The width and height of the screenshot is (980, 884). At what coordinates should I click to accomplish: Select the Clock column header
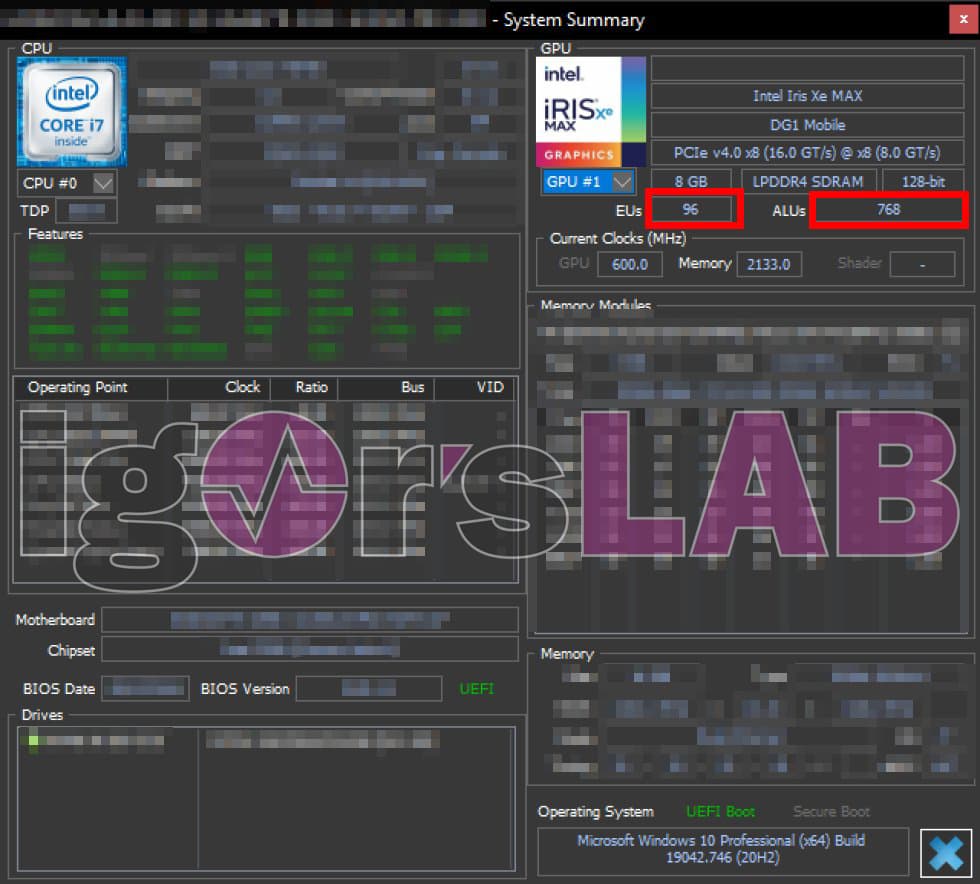click(x=242, y=388)
